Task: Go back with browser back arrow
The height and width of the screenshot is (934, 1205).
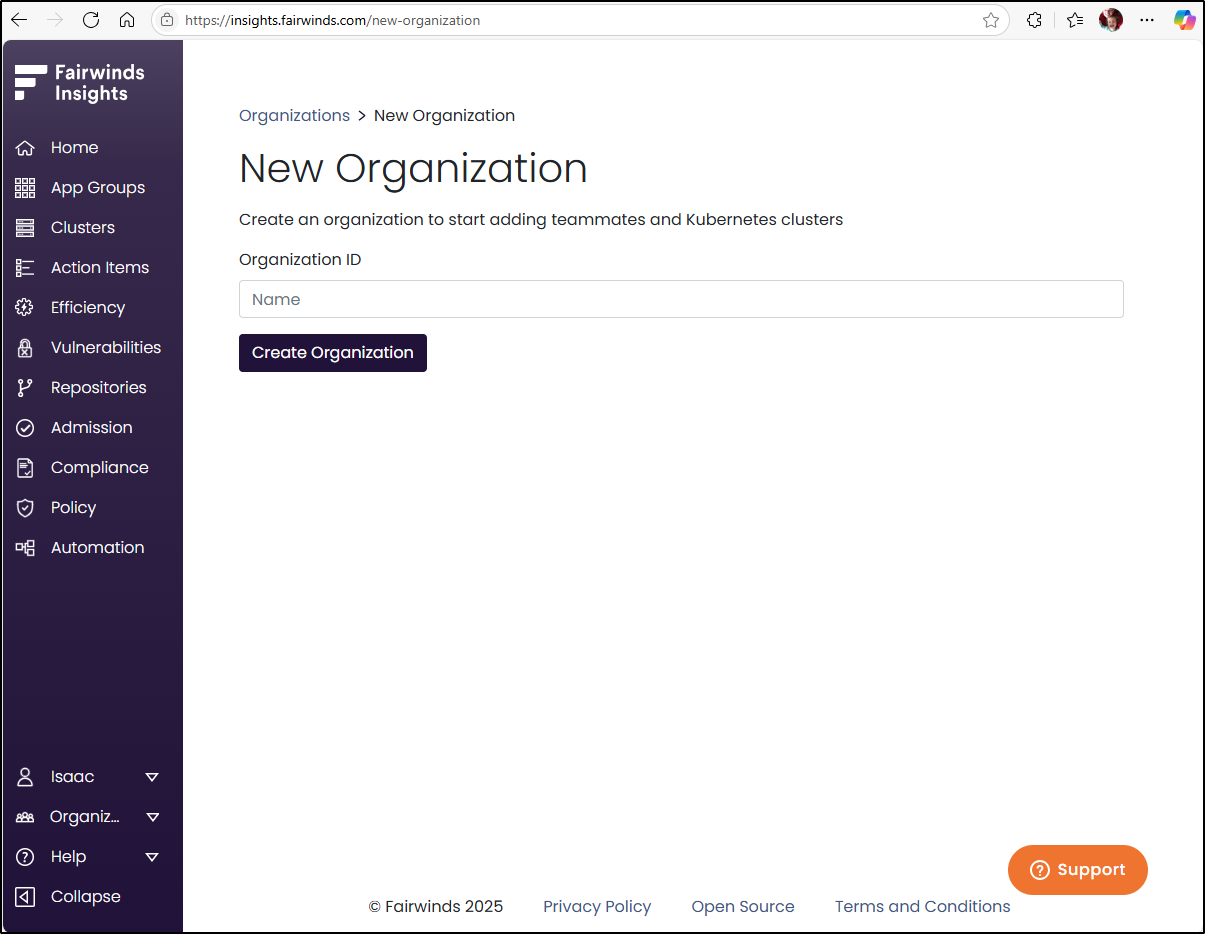Action: click(19, 20)
